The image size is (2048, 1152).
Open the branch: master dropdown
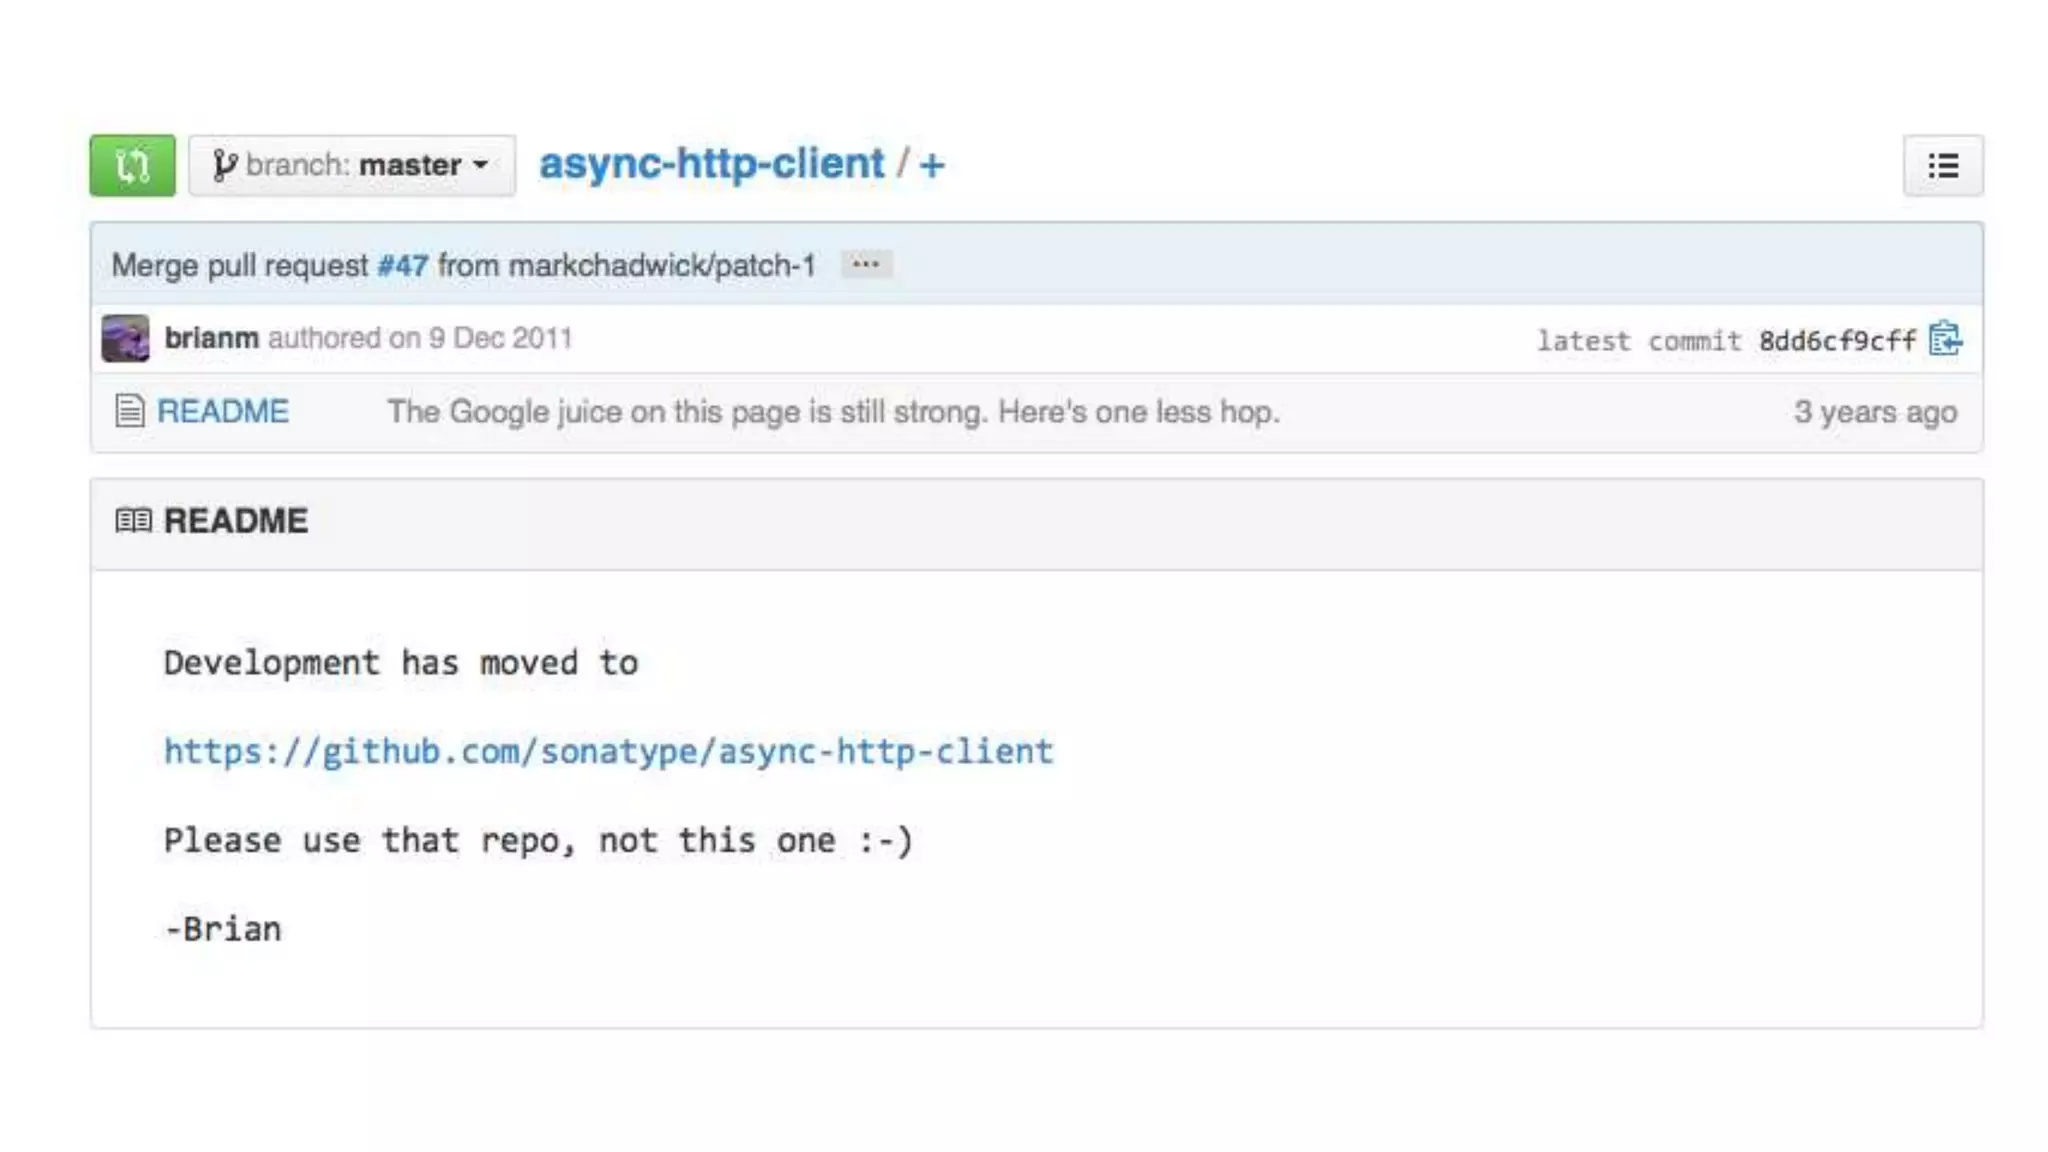352,165
